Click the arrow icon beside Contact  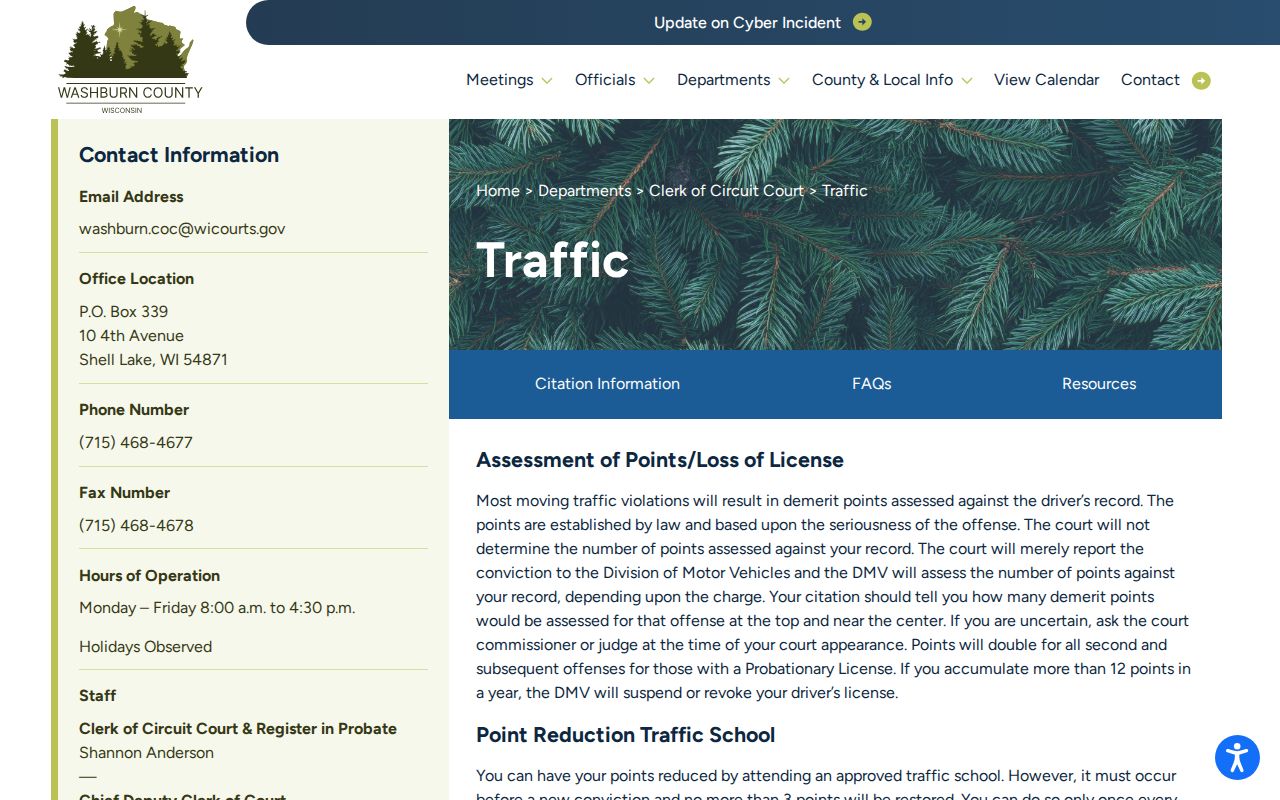coord(1201,81)
